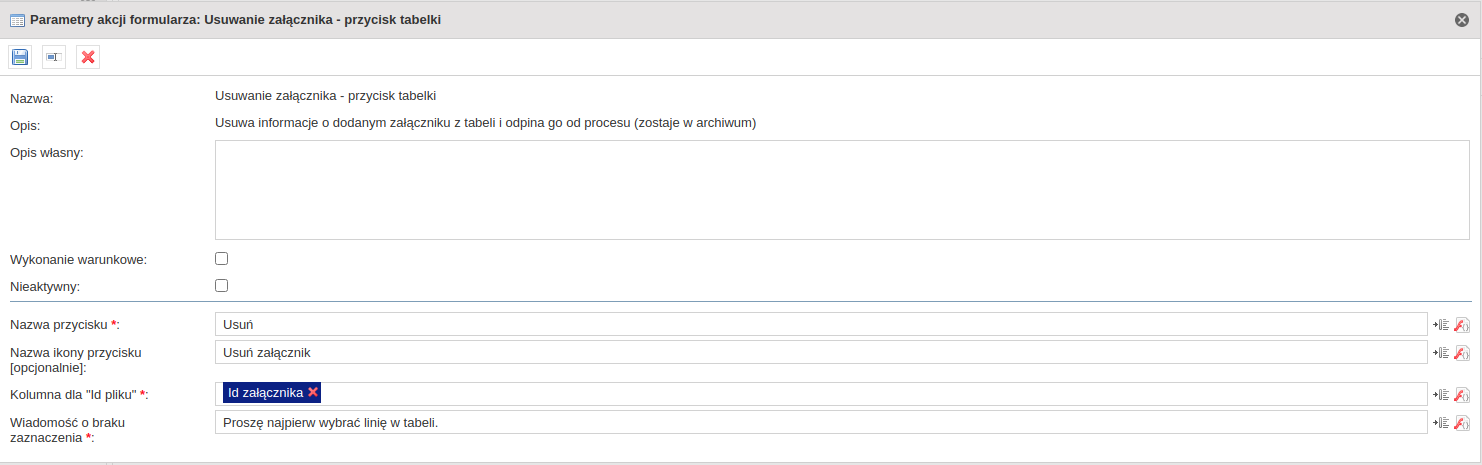The image size is (1482, 465).
Task: Click inside the Opis własny text area
Action: [x=842, y=190]
